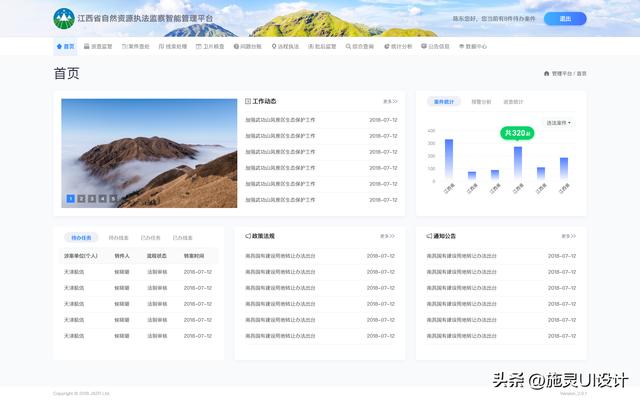Screen dimensions: 640x400
Task: Click the 问题分析 circle icon in the navigation bar
Action: [x=236, y=47]
